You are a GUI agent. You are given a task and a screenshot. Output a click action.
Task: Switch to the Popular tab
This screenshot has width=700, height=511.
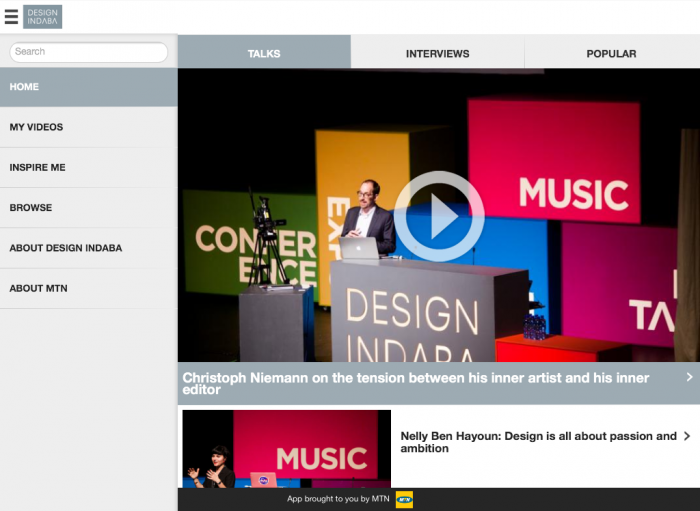[x=612, y=52]
